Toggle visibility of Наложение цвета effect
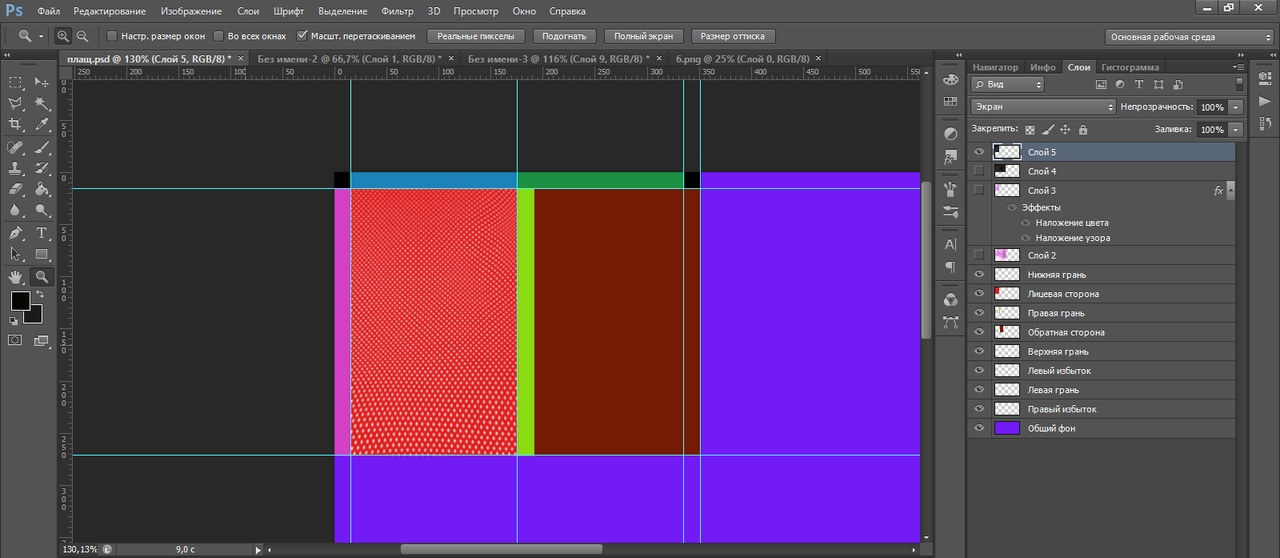The width and height of the screenshot is (1280, 558). coord(1026,223)
